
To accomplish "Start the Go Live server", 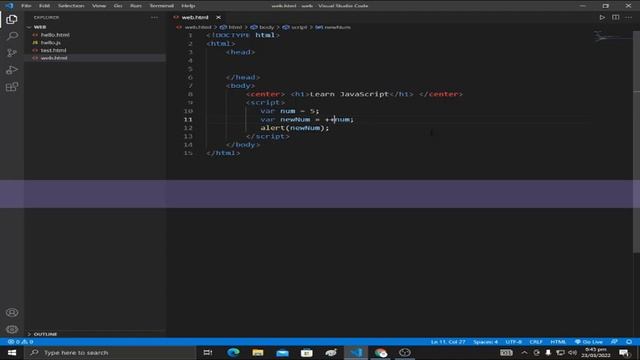I will coord(589,342).
